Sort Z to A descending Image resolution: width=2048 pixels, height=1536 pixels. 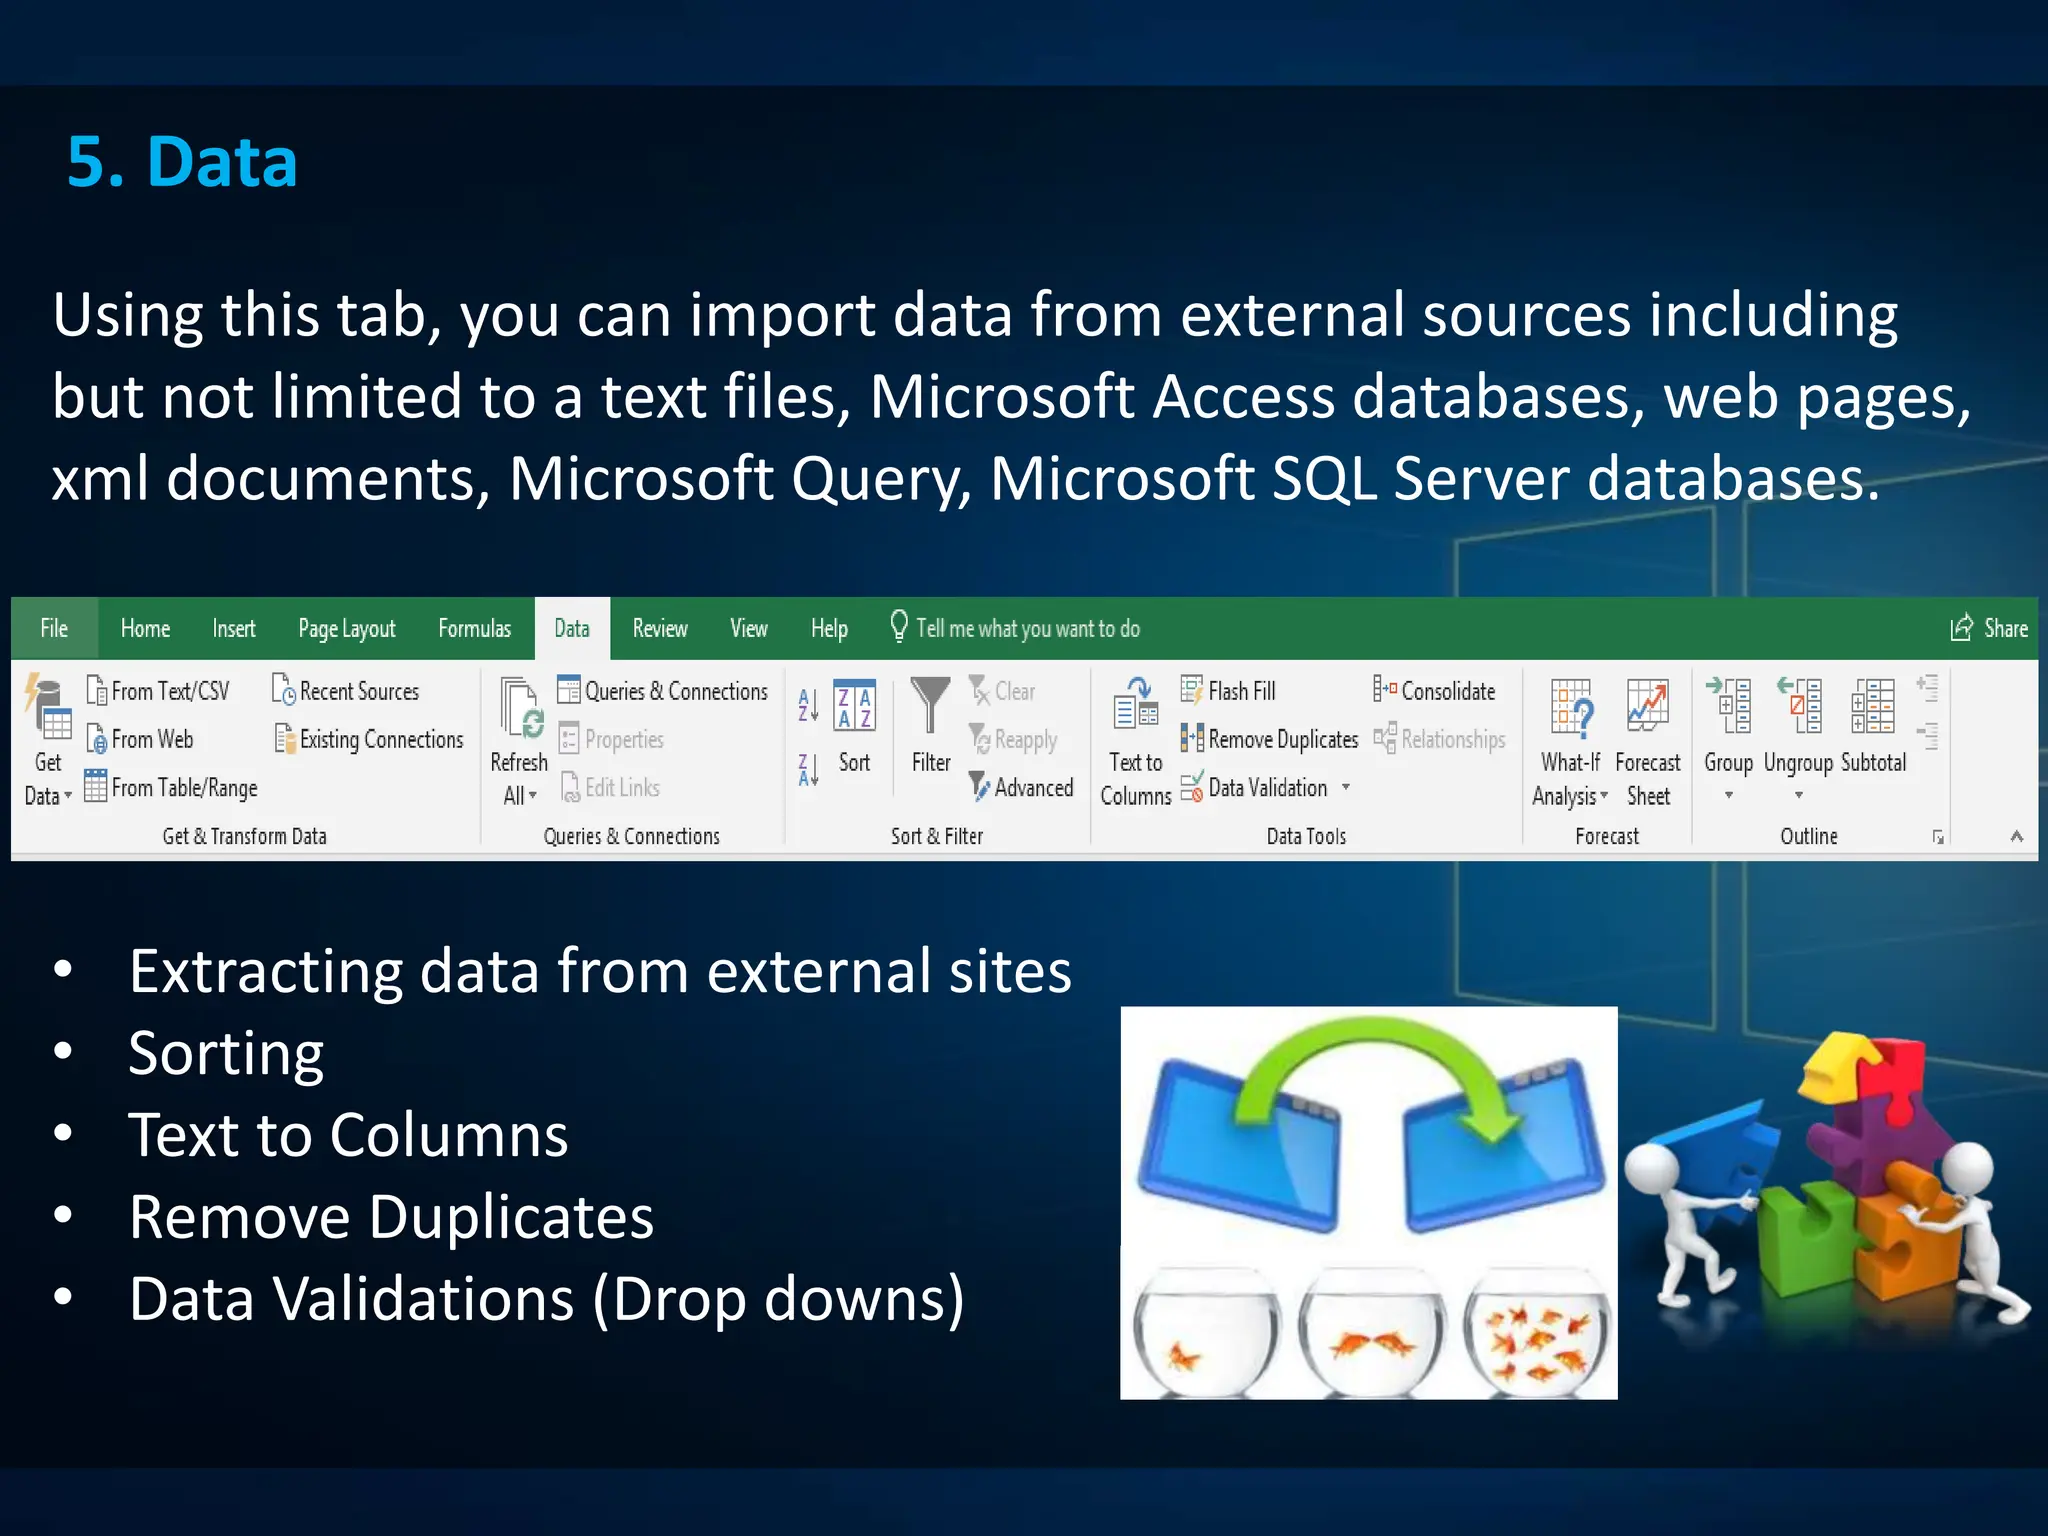coord(808,769)
